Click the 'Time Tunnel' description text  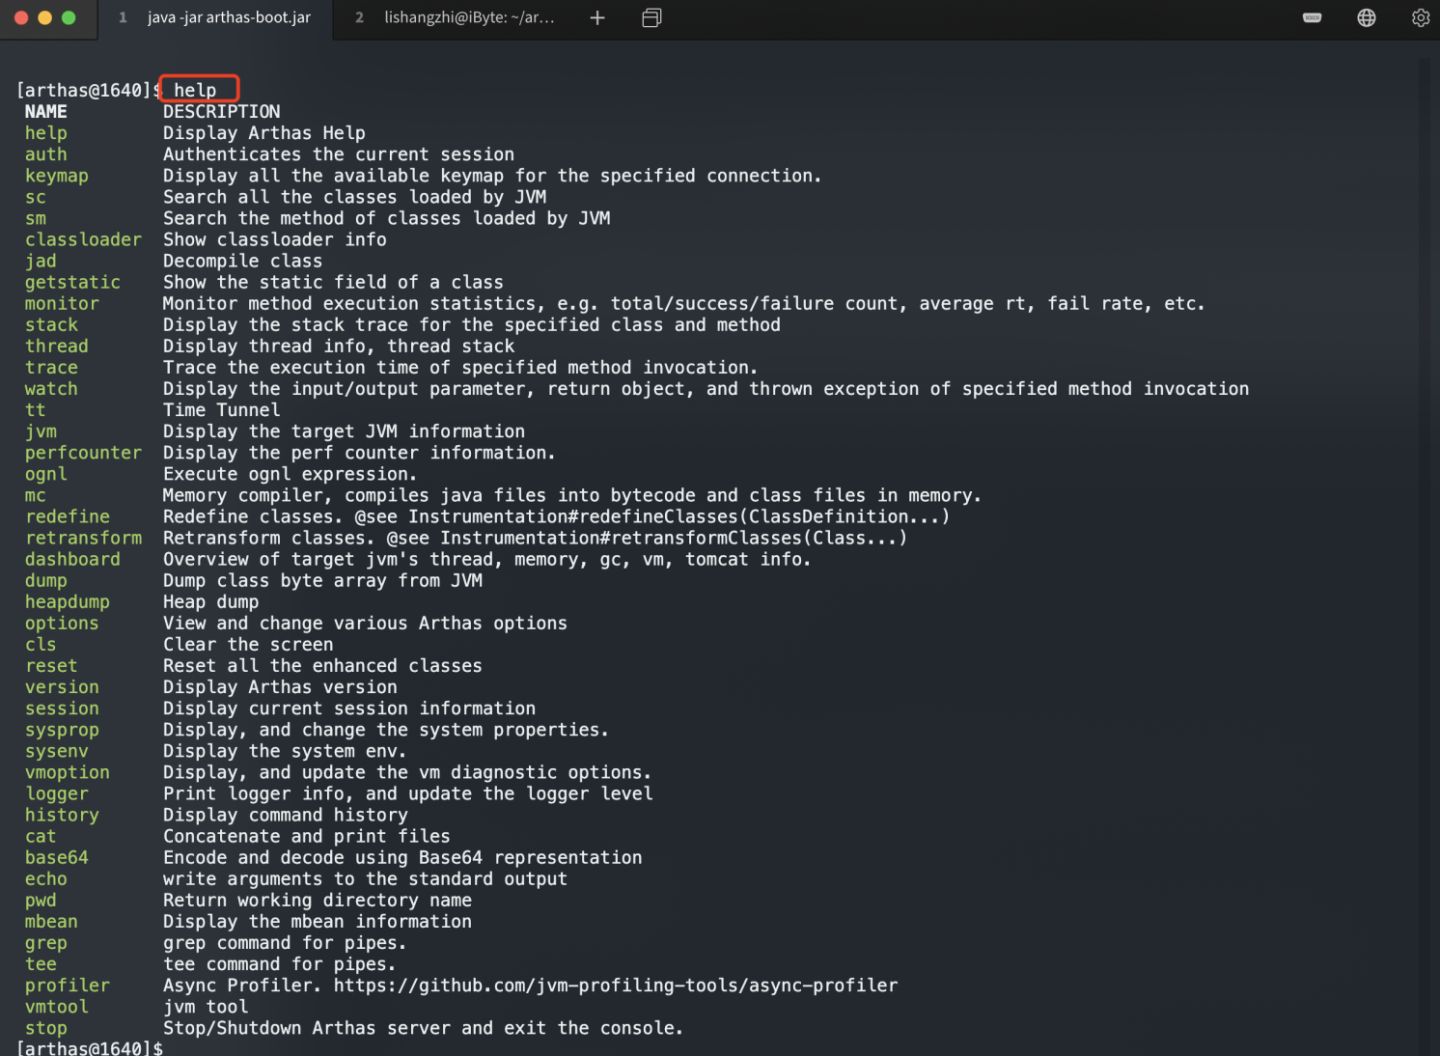tap(222, 410)
